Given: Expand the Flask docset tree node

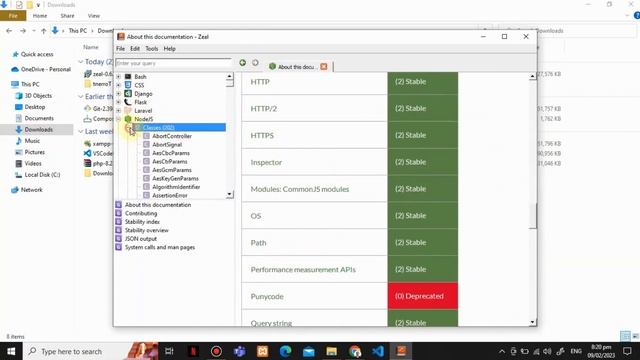Looking at the screenshot, I should click(x=118, y=102).
